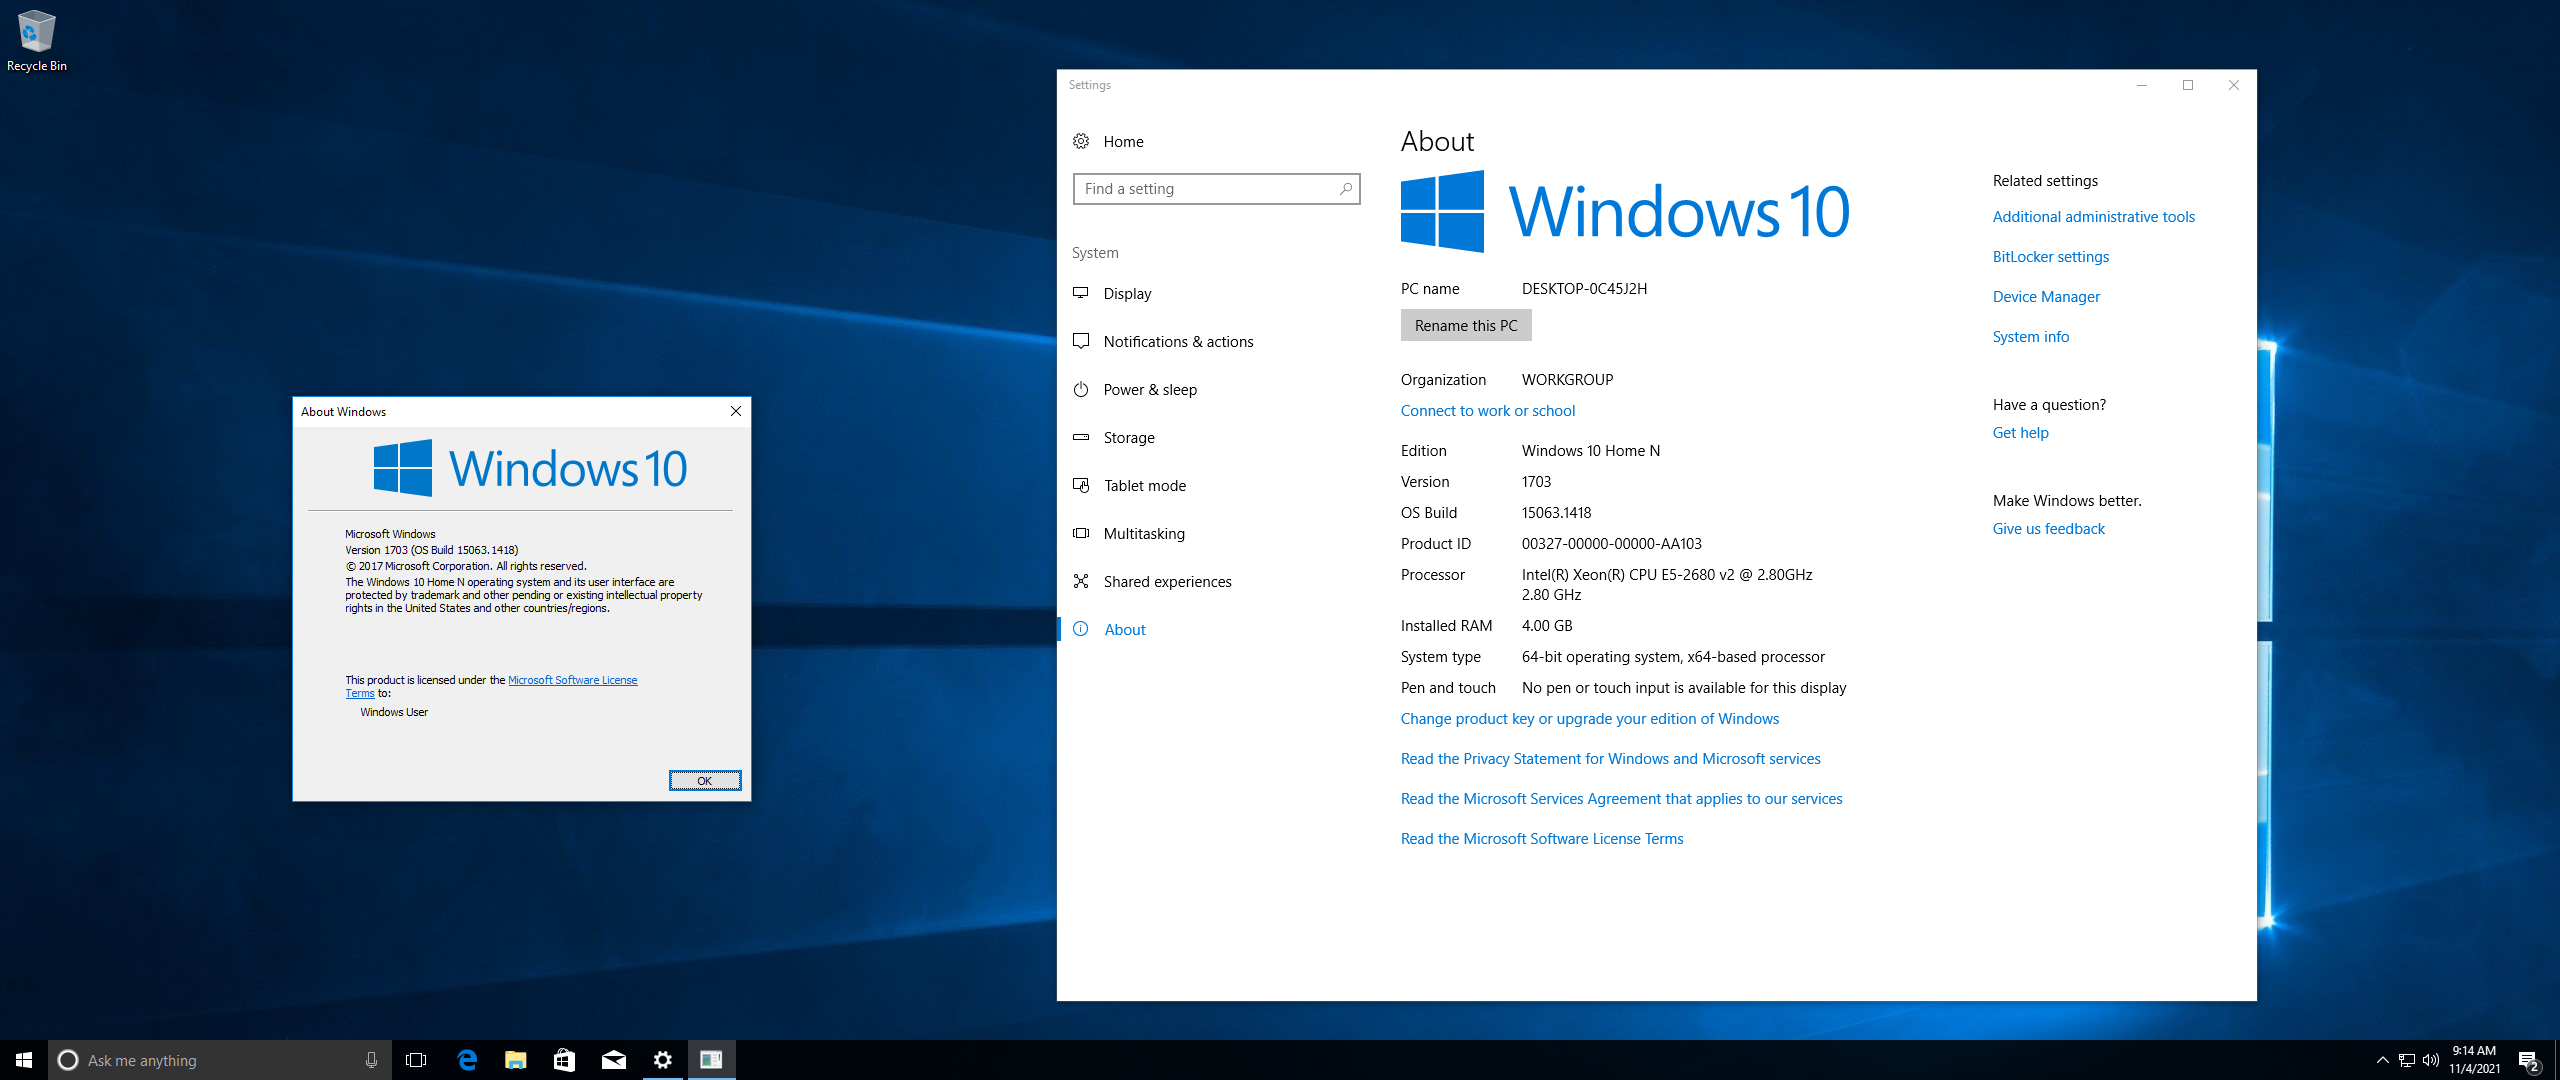Click the Settings gear taskbar icon
This screenshot has height=1080, width=2560.
click(662, 1060)
